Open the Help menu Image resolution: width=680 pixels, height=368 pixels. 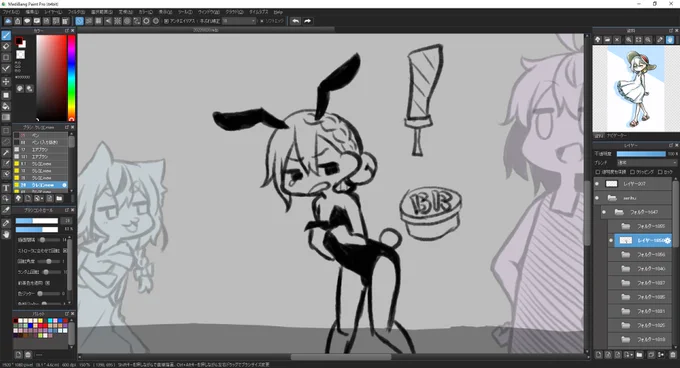point(278,12)
